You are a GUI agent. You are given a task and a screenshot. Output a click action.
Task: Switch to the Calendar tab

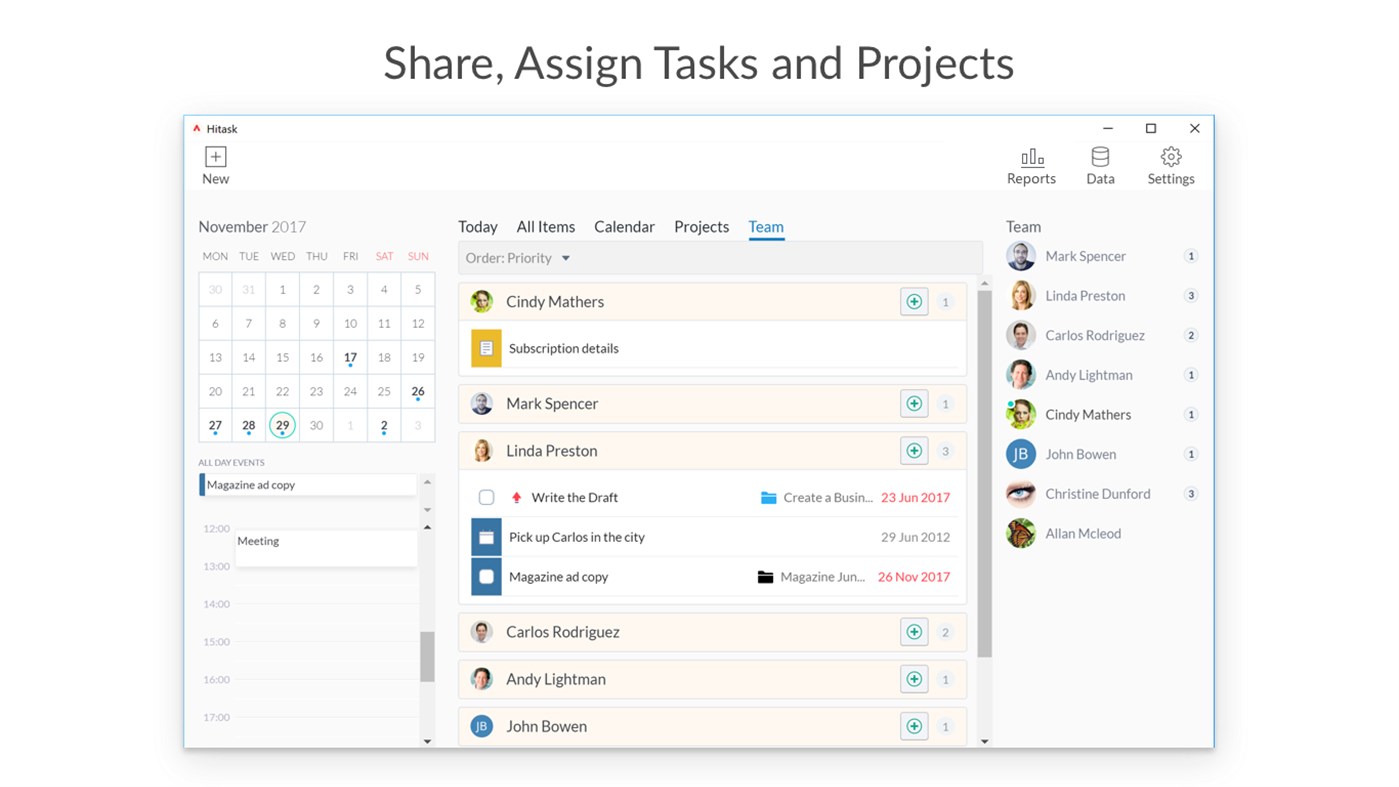[x=624, y=226]
